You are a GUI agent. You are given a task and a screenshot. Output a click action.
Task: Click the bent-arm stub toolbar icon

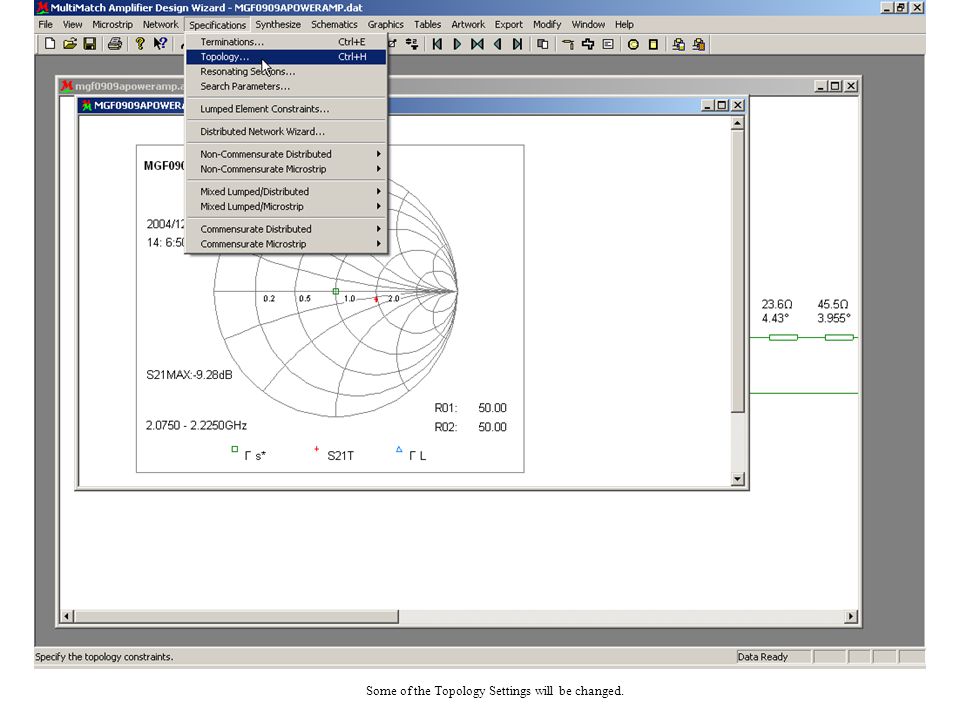click(x=568, y=44)
